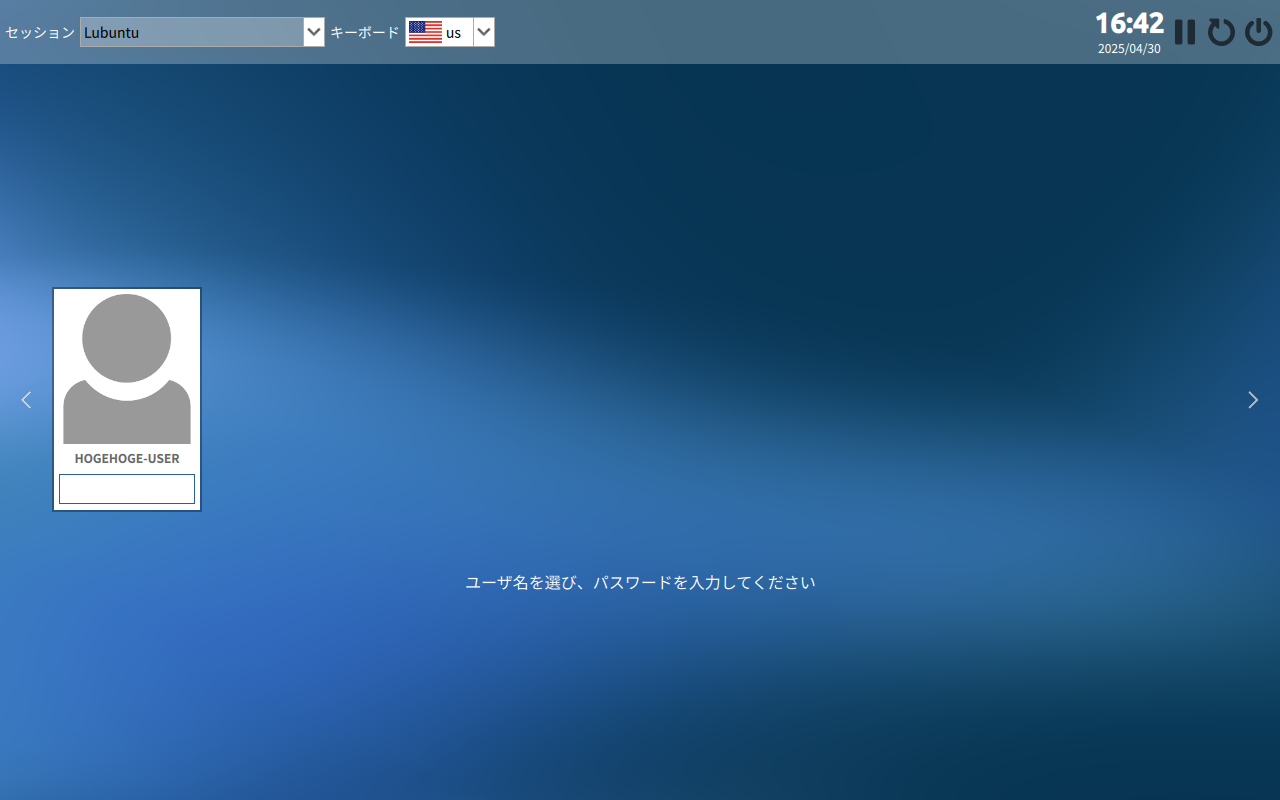Focus the password field for HOGEHOGE-USER
Screen dimensions: 1280x800
point(127,489)
